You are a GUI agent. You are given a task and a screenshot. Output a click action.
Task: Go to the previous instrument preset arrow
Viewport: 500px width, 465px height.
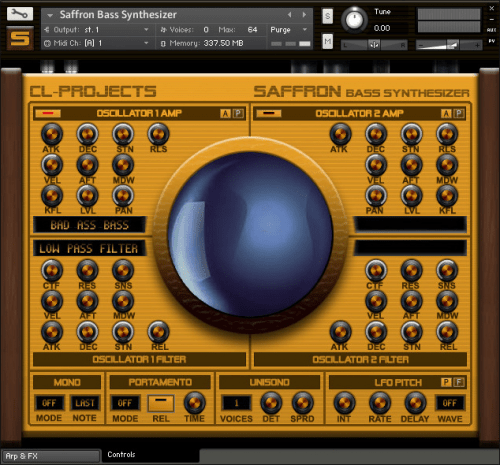289,15
